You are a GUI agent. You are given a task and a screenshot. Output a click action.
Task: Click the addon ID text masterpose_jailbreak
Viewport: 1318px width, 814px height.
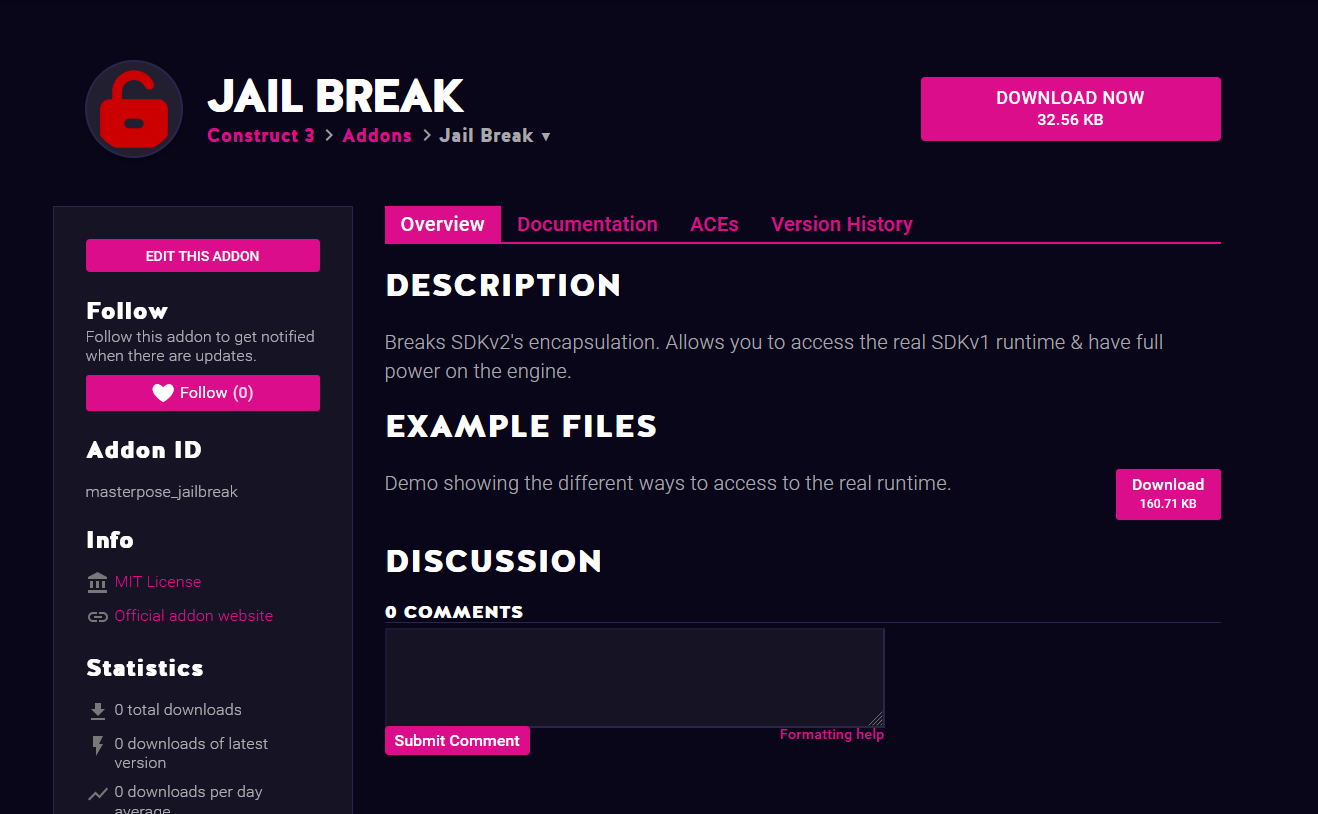pyautogui.click(x=162, y=492)
